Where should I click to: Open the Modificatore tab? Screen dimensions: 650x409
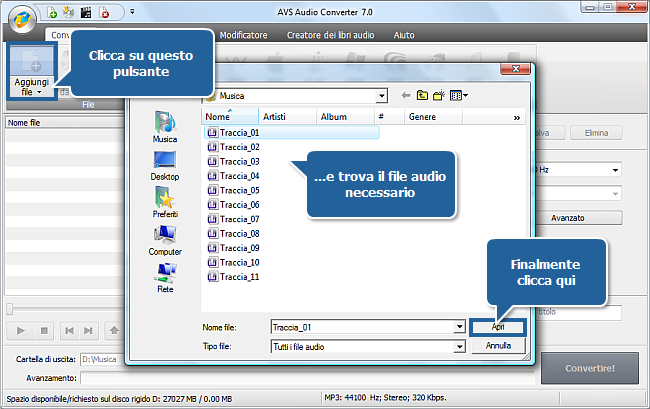coord(243,35)
